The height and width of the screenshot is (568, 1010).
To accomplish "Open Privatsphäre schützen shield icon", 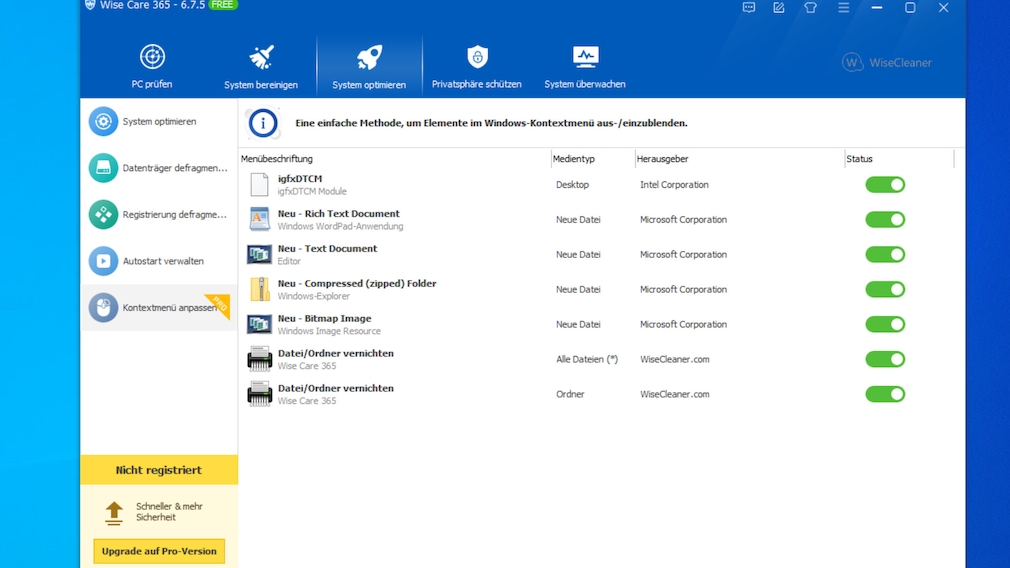I will (477, 57).
